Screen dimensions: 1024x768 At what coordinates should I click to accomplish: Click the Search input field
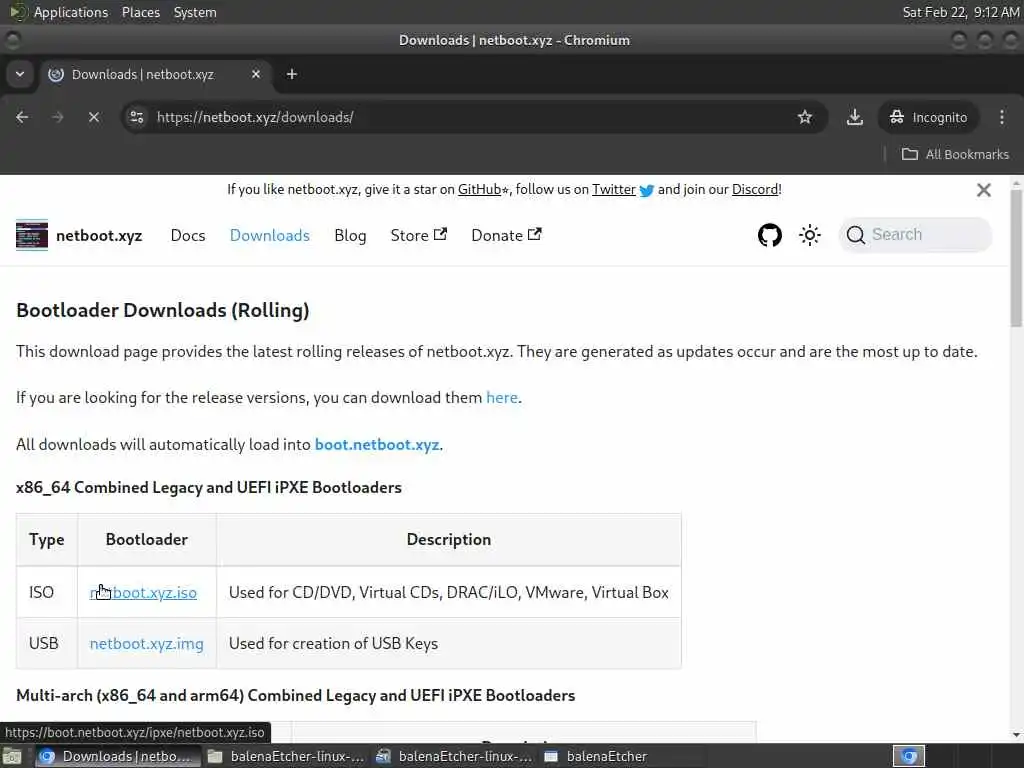[916, 234]
